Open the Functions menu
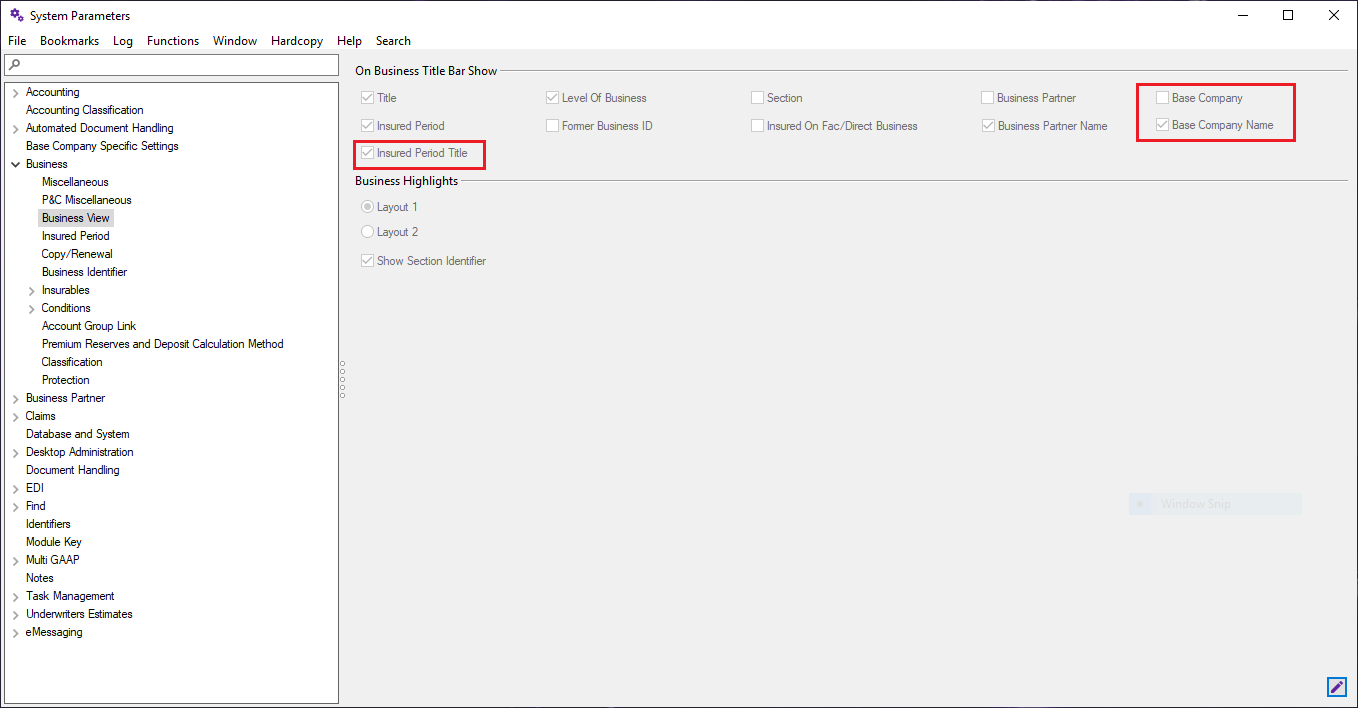This screenshot has width=1358, height=708. pos(173,41)
